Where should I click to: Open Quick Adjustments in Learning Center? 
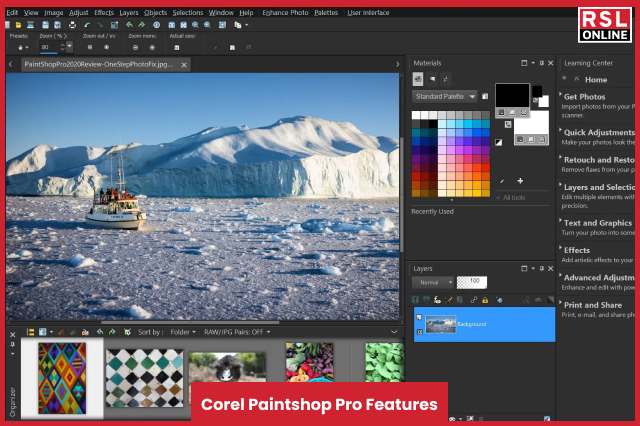point(599,133)
